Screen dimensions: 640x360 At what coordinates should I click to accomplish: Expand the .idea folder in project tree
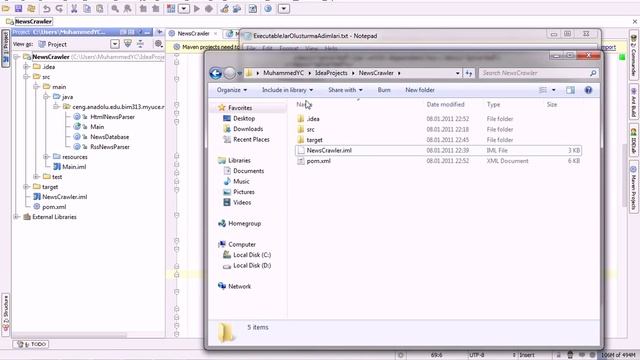[27, 67]
